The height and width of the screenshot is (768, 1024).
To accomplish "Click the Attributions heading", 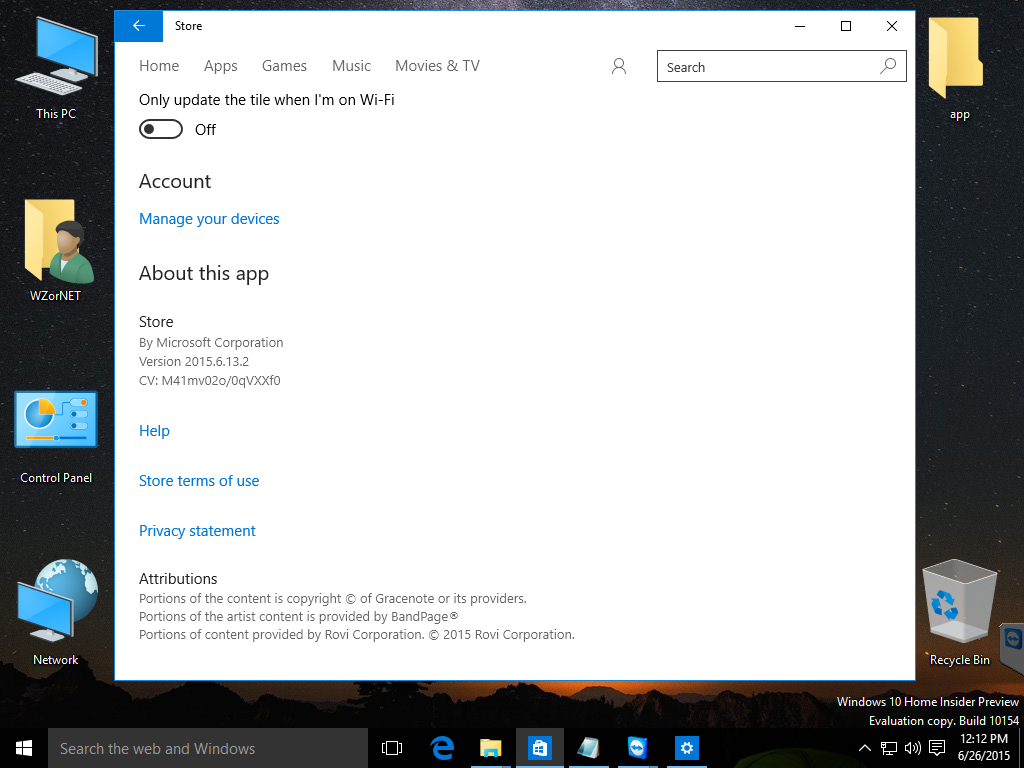I will pyautogui.click(x=178, y=579).
